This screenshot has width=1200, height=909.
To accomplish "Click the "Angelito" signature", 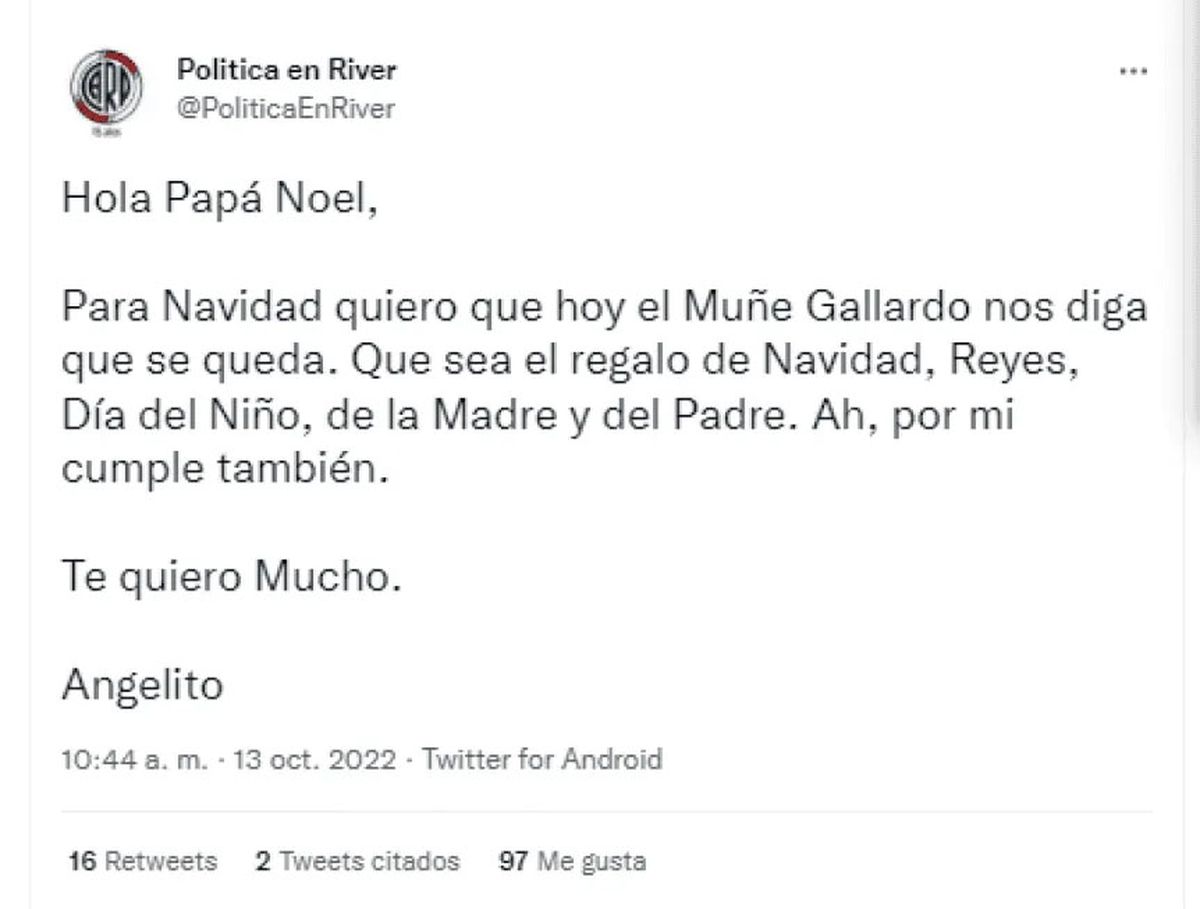I will coord(141,685).
